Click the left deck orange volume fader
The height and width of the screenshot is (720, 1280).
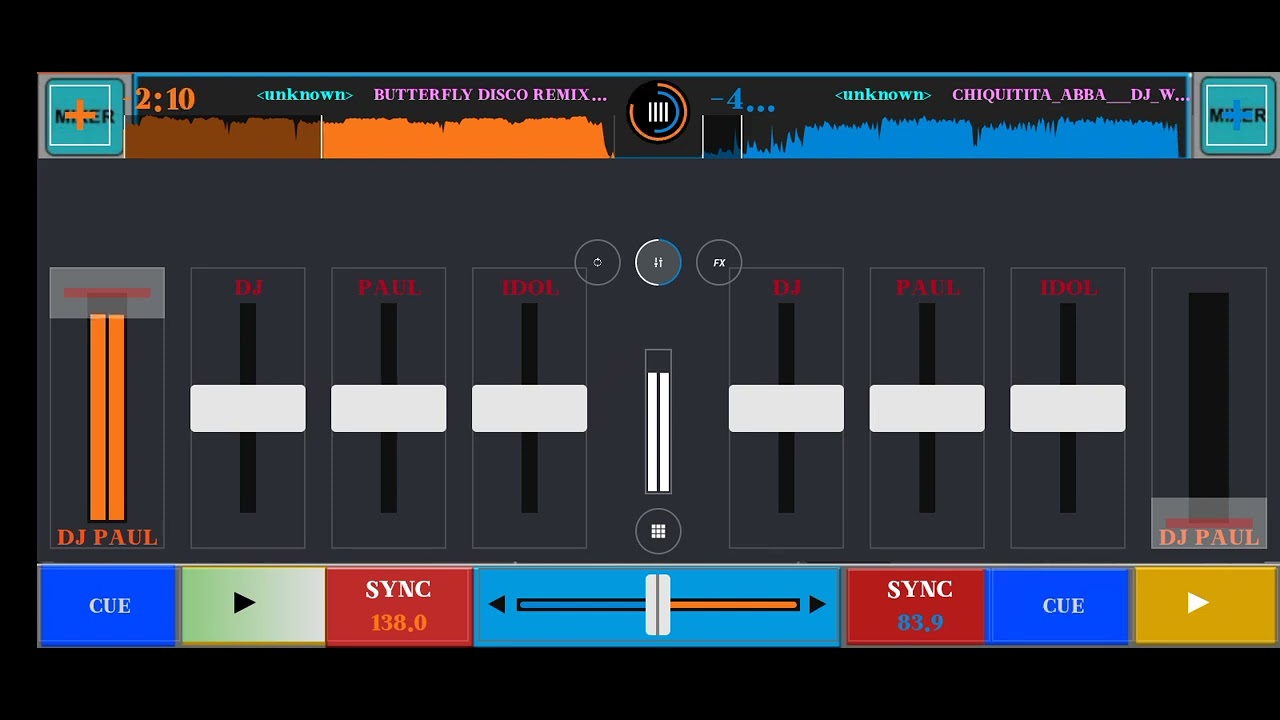pyautogui.click(x=107, y=293)
